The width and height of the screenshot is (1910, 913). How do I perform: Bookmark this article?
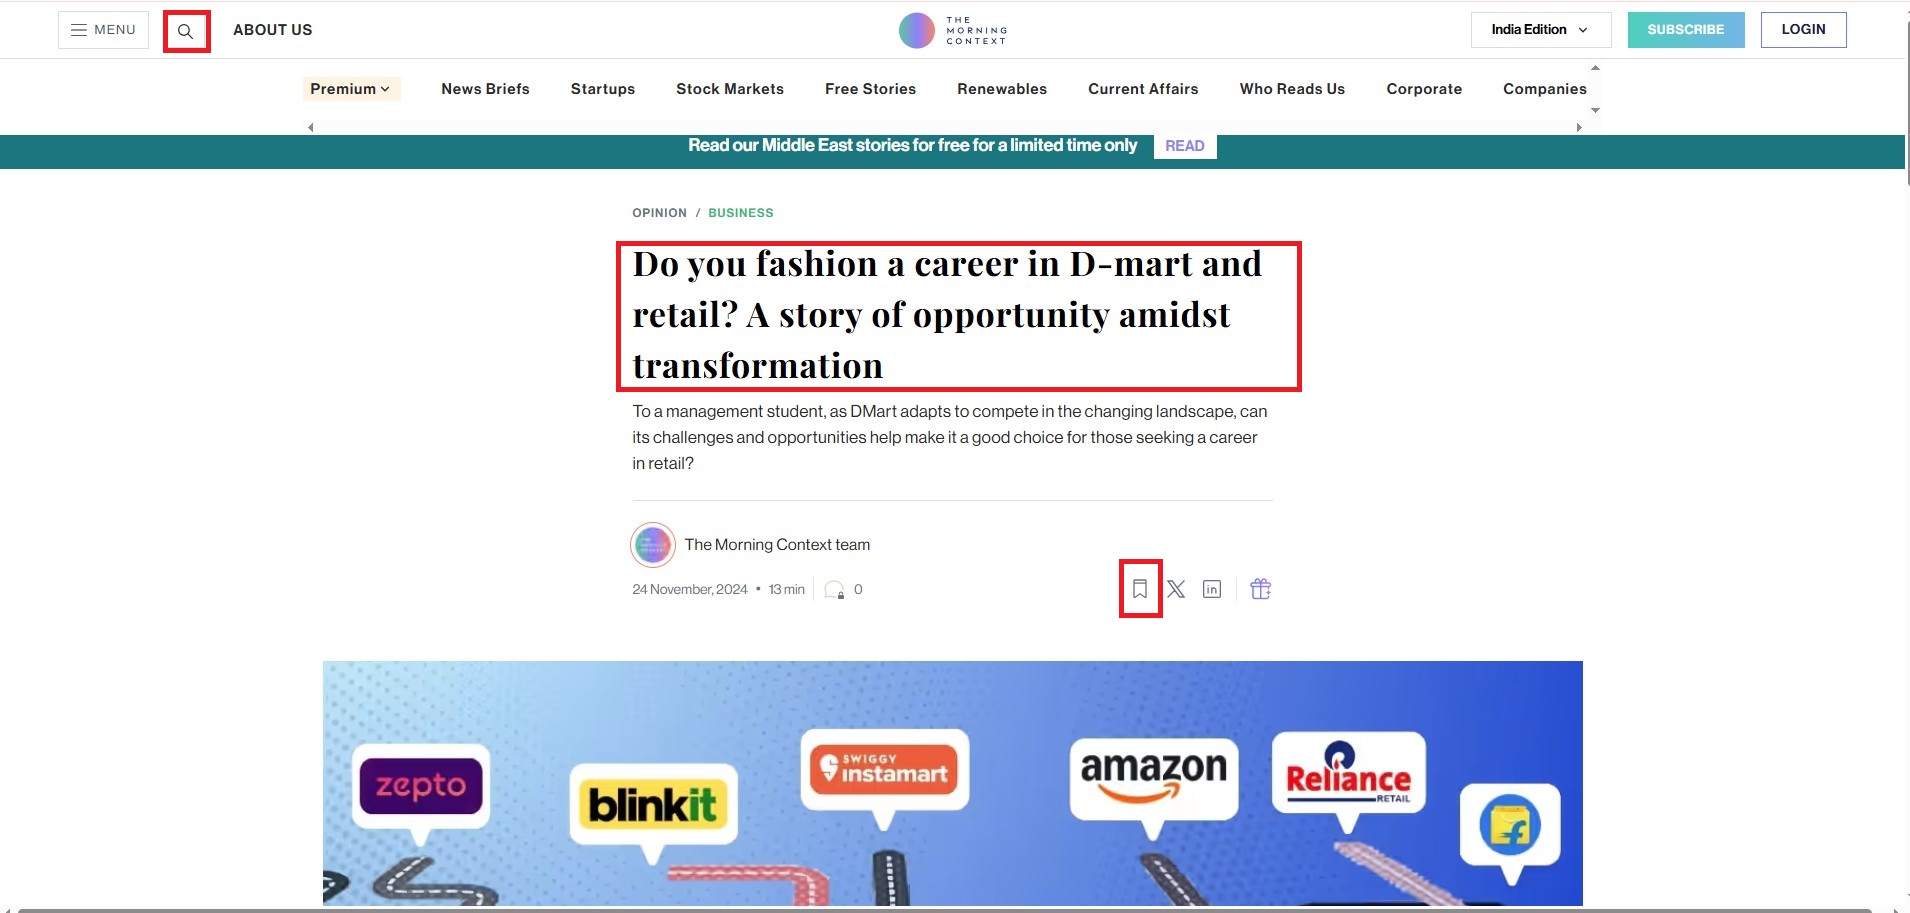[x=1140, y=589]
